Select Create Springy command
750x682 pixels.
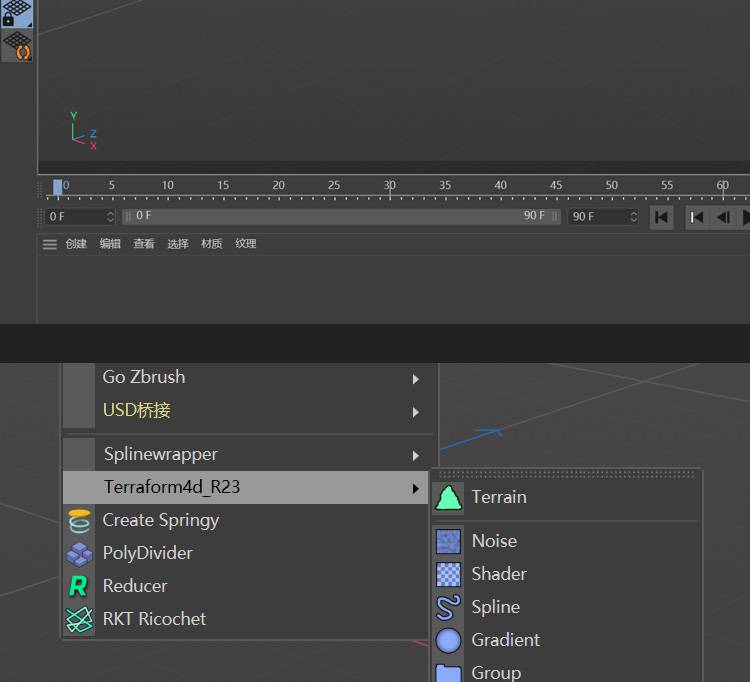point(245,520)
